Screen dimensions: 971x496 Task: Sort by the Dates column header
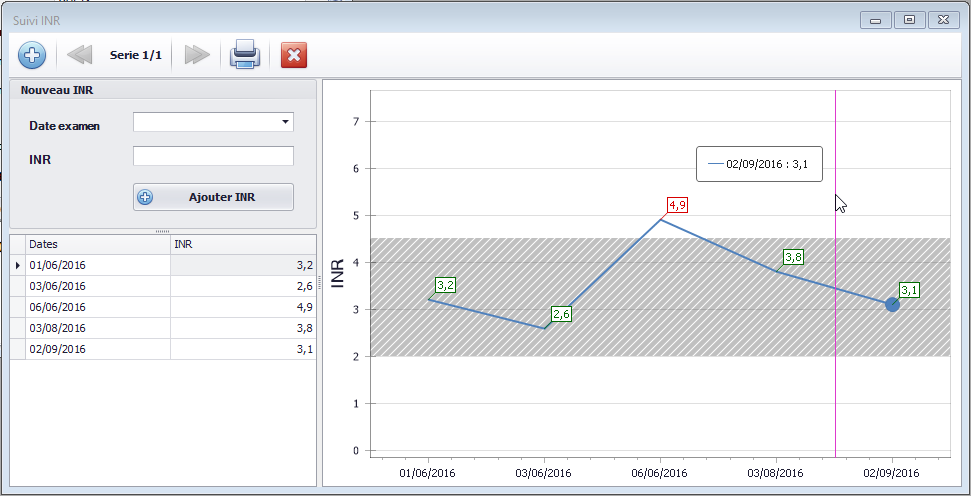coord(97,243)
